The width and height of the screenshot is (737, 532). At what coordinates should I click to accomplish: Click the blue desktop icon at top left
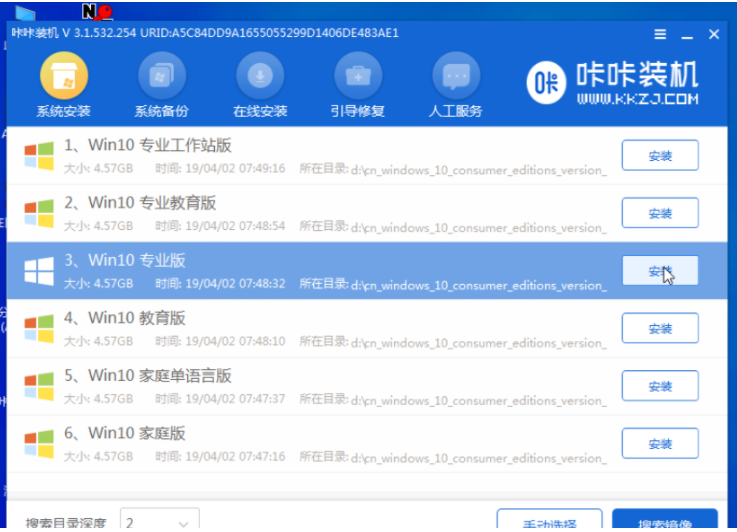[25, 13]
